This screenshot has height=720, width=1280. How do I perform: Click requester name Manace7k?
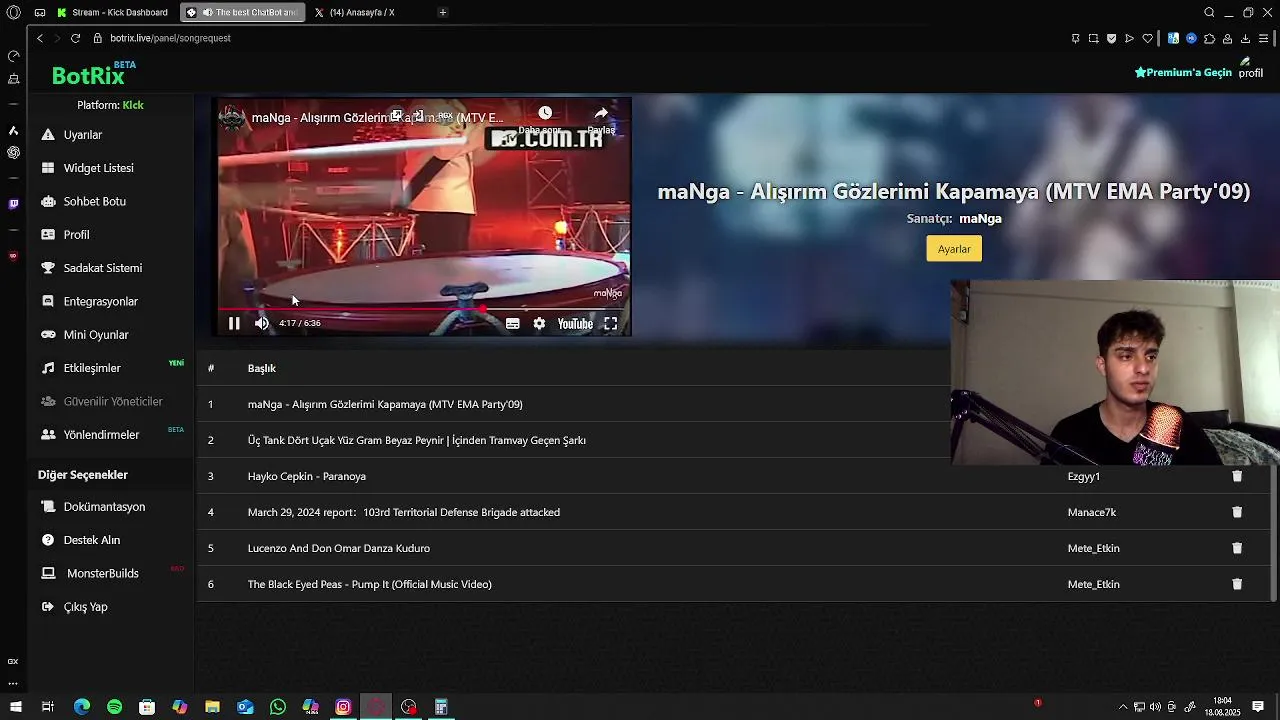click(x=1092, y=512)
